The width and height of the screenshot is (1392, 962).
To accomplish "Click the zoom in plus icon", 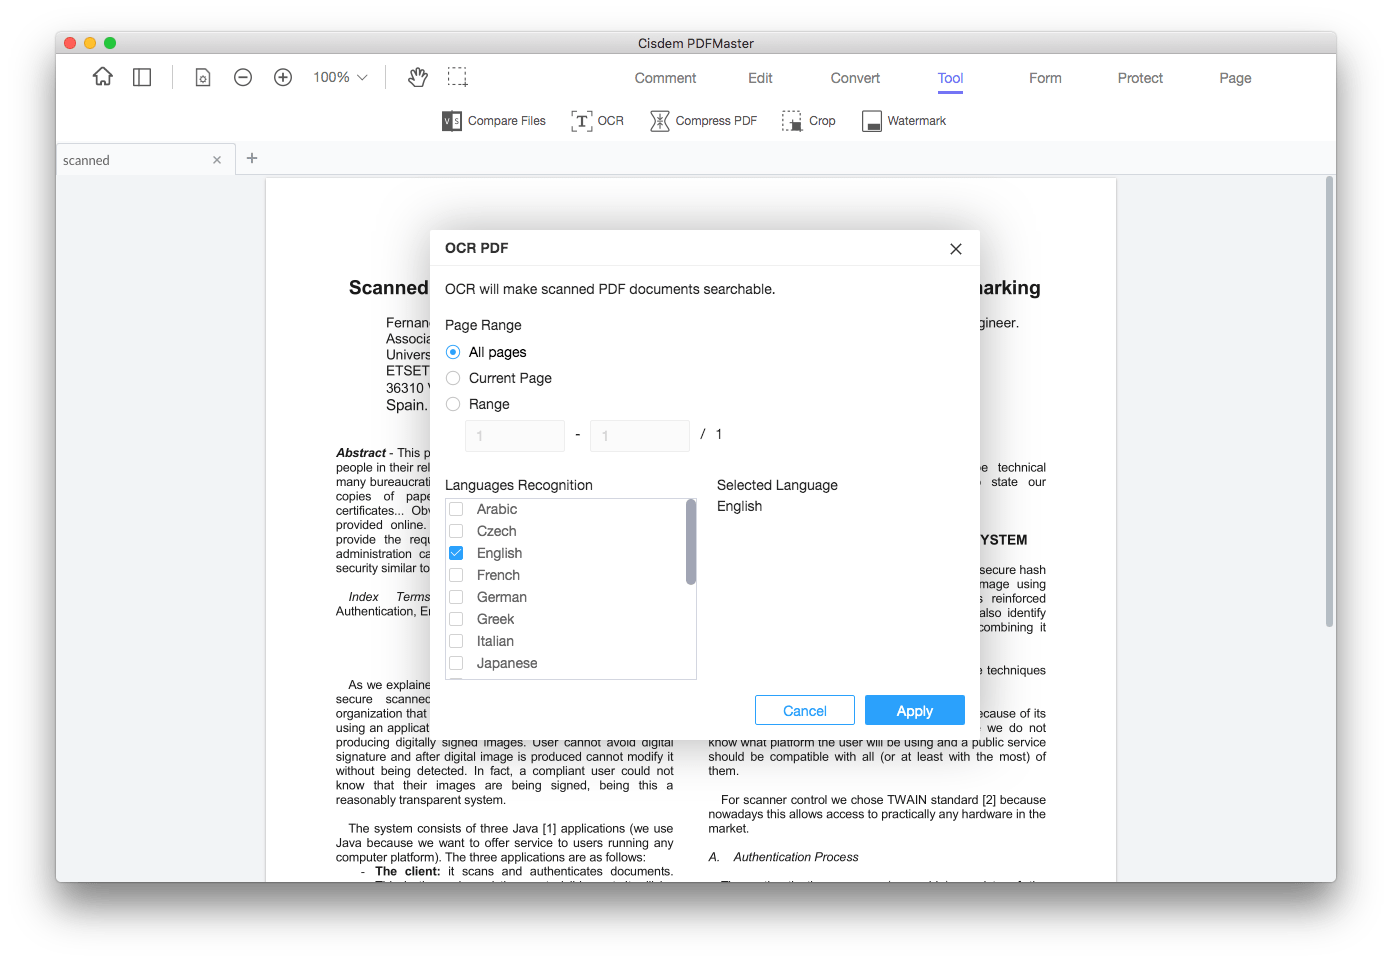I will click(283, 77).
